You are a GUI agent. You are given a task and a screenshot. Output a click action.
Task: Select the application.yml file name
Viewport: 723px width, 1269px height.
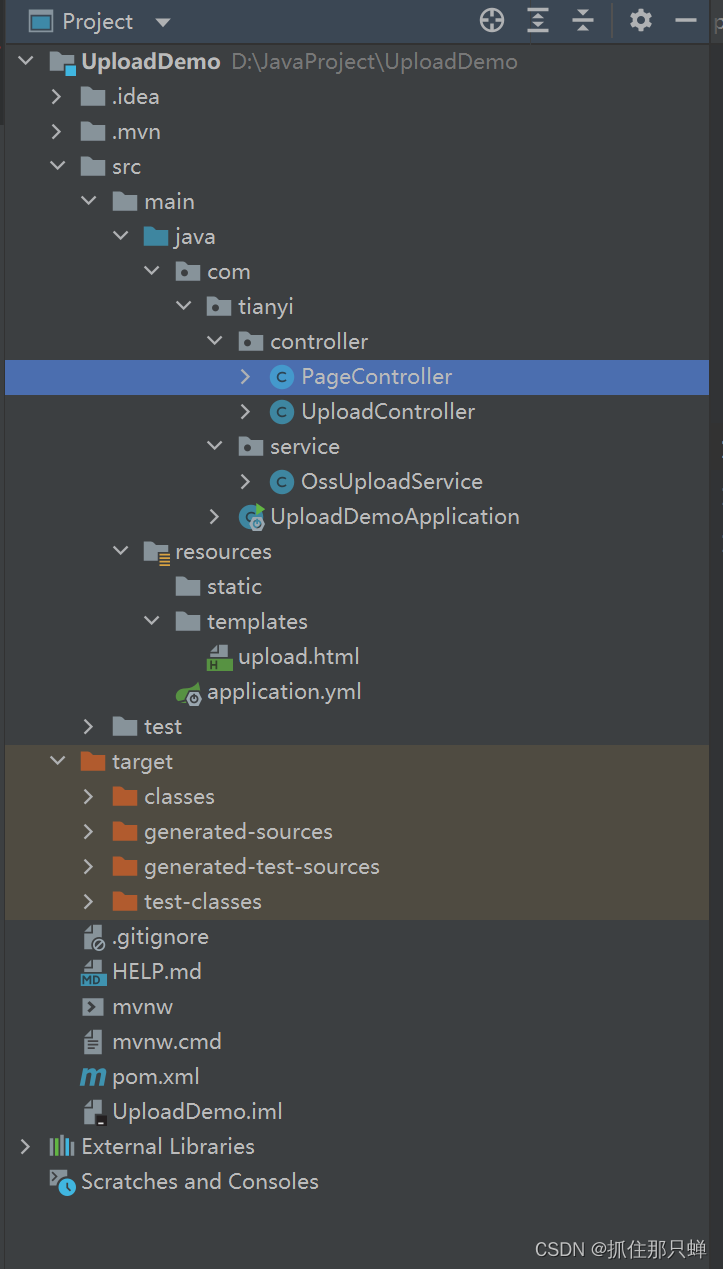tap(284, 692)
